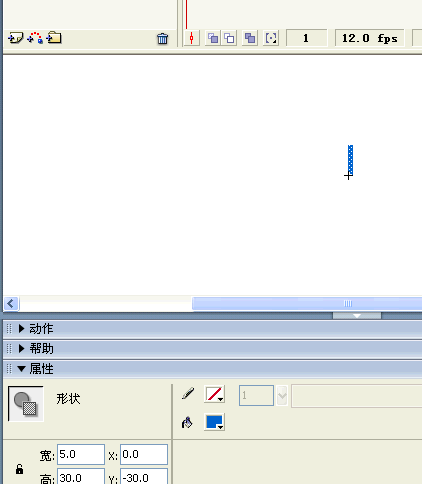The width and height of the screenshot is (422, 484).
Task: Click the lock aspect ratio padlock icon
Action: point(19,469)
